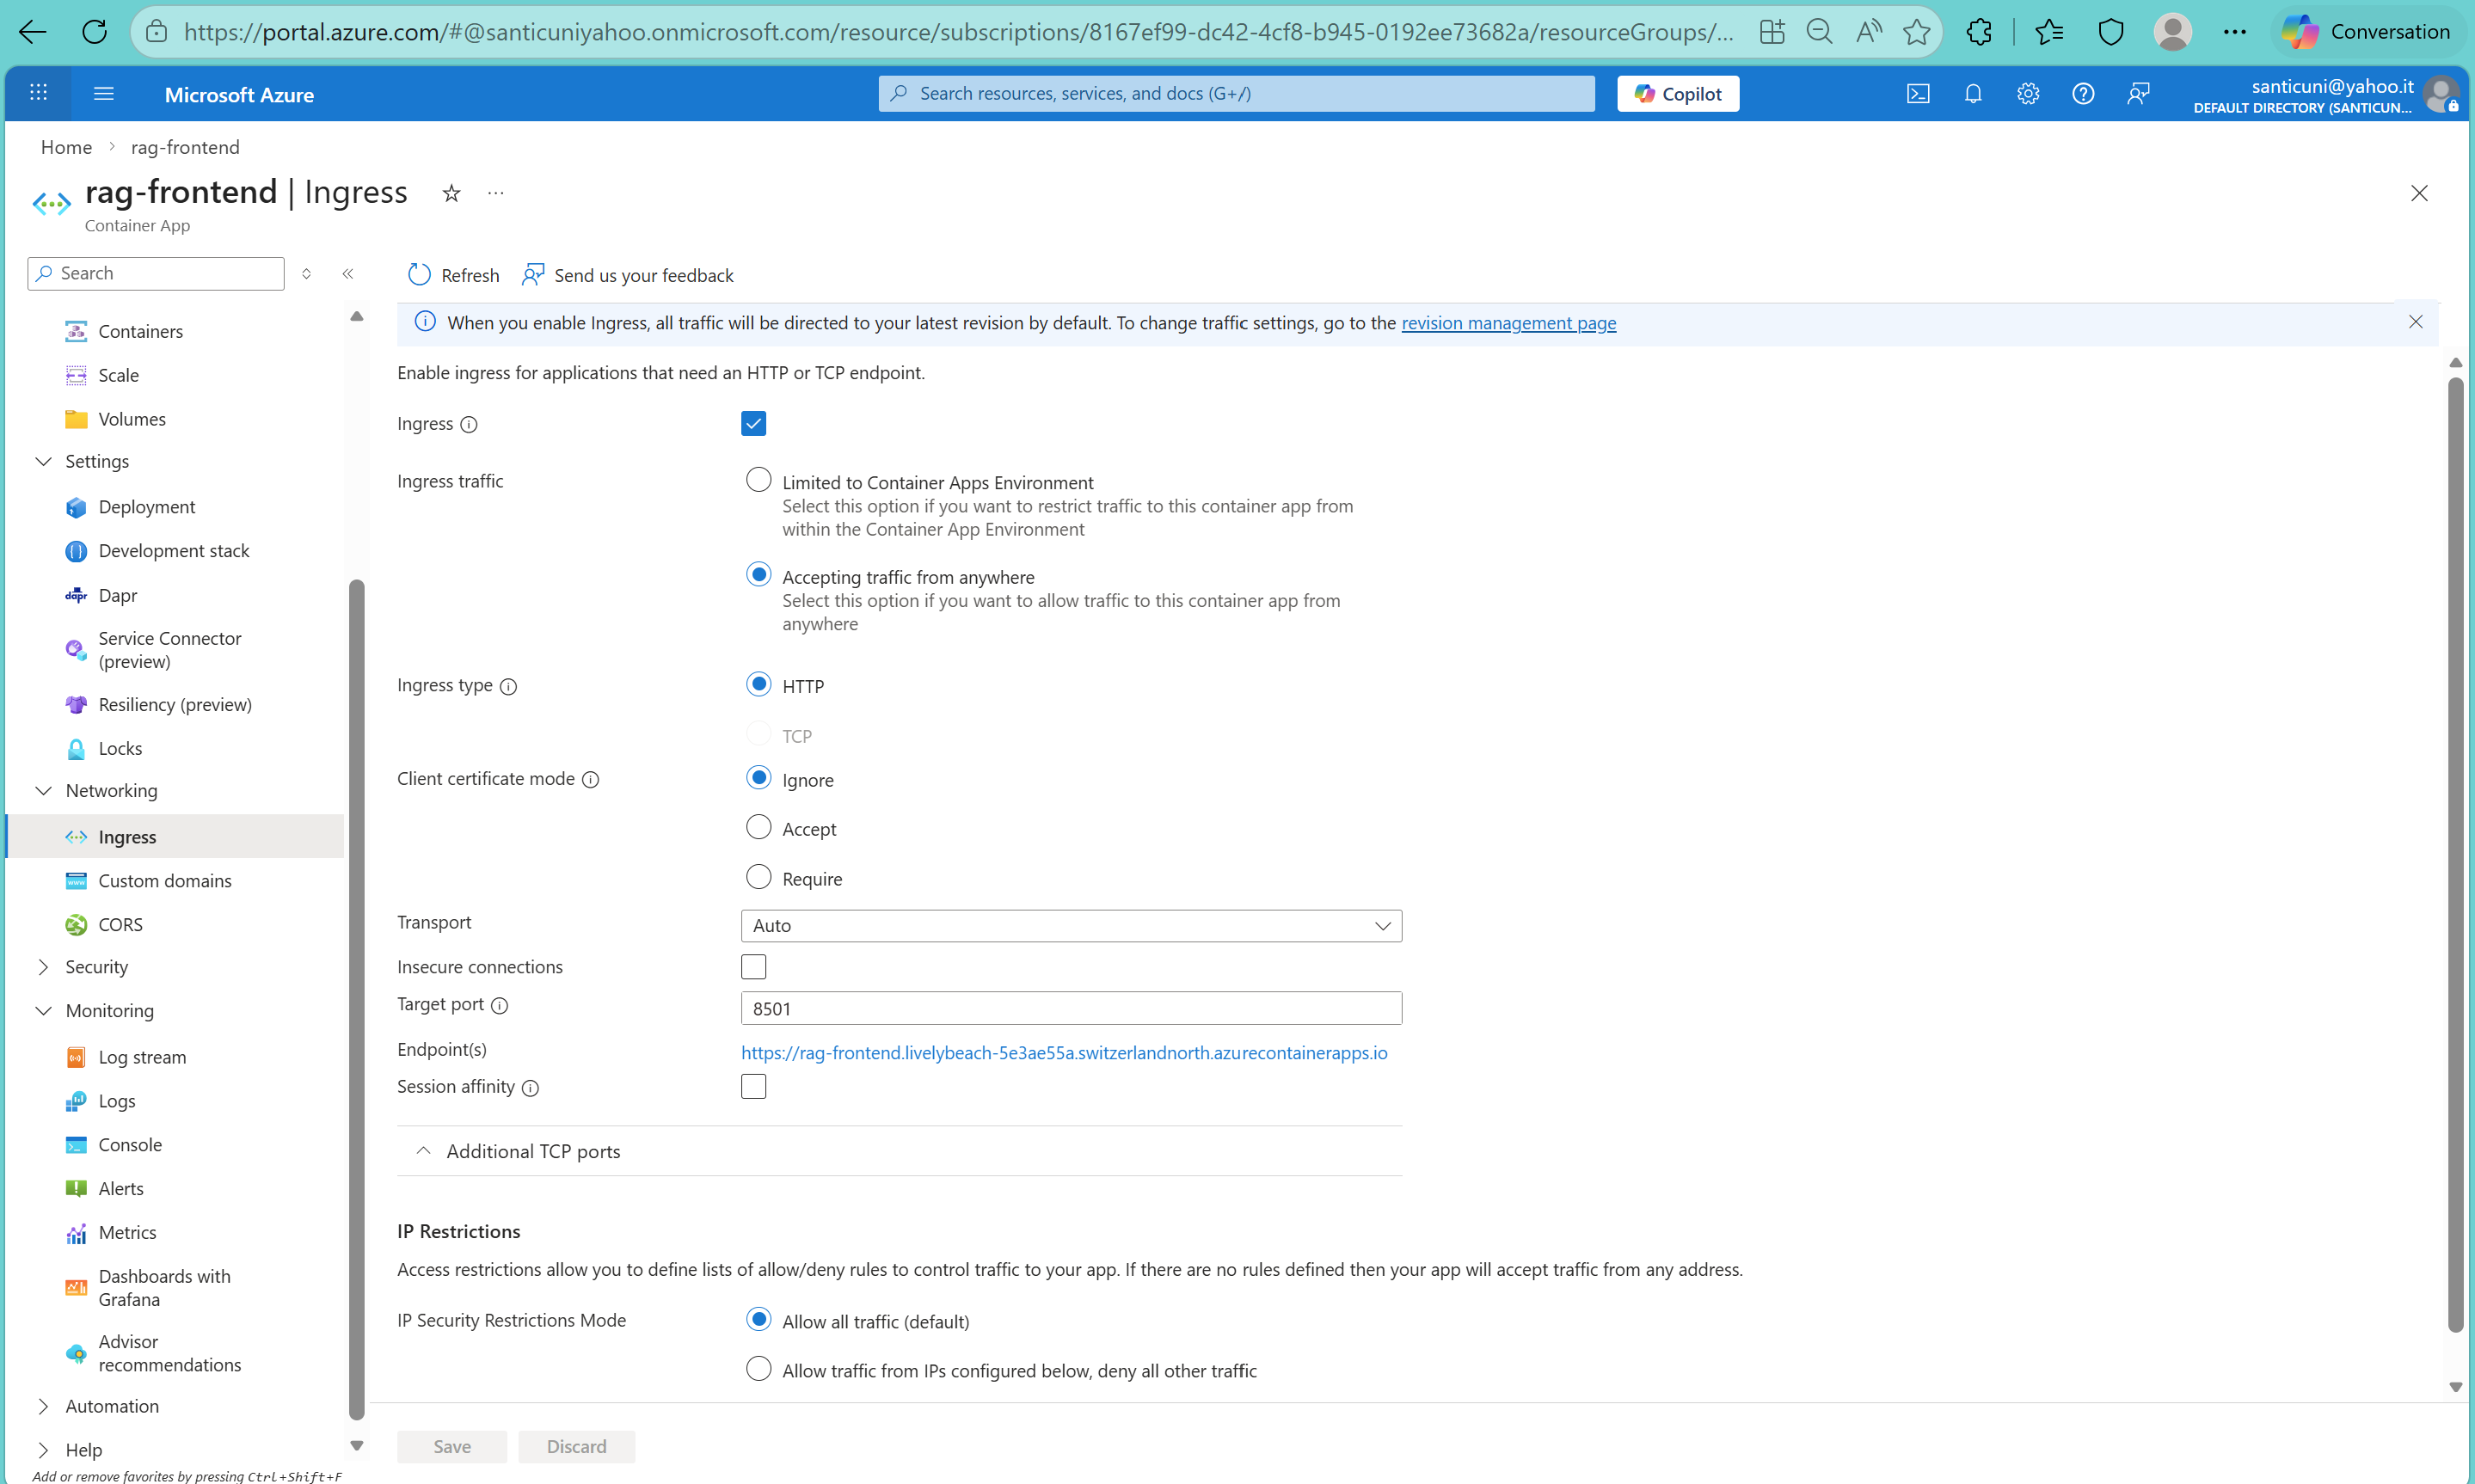Open Azure Cloud Shell icon
This screenshot has width=2475, height=1484.
pyautogui.click(x=1917, y=94)
